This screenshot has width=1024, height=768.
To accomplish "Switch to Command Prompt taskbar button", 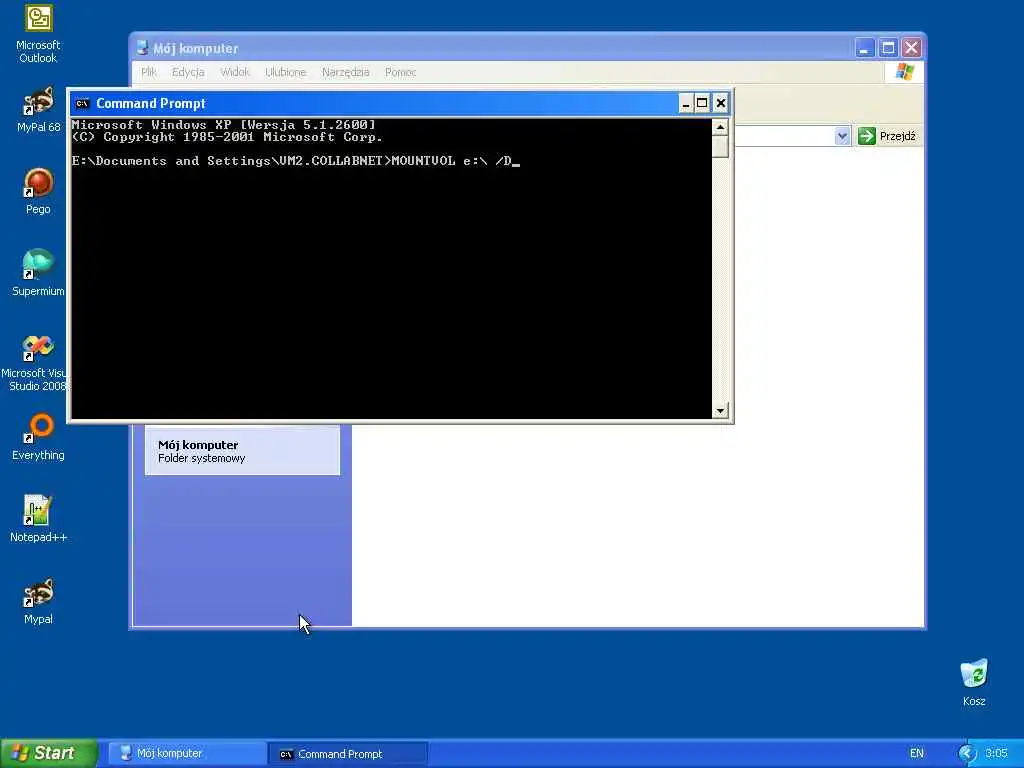I will tap(347, 754).
